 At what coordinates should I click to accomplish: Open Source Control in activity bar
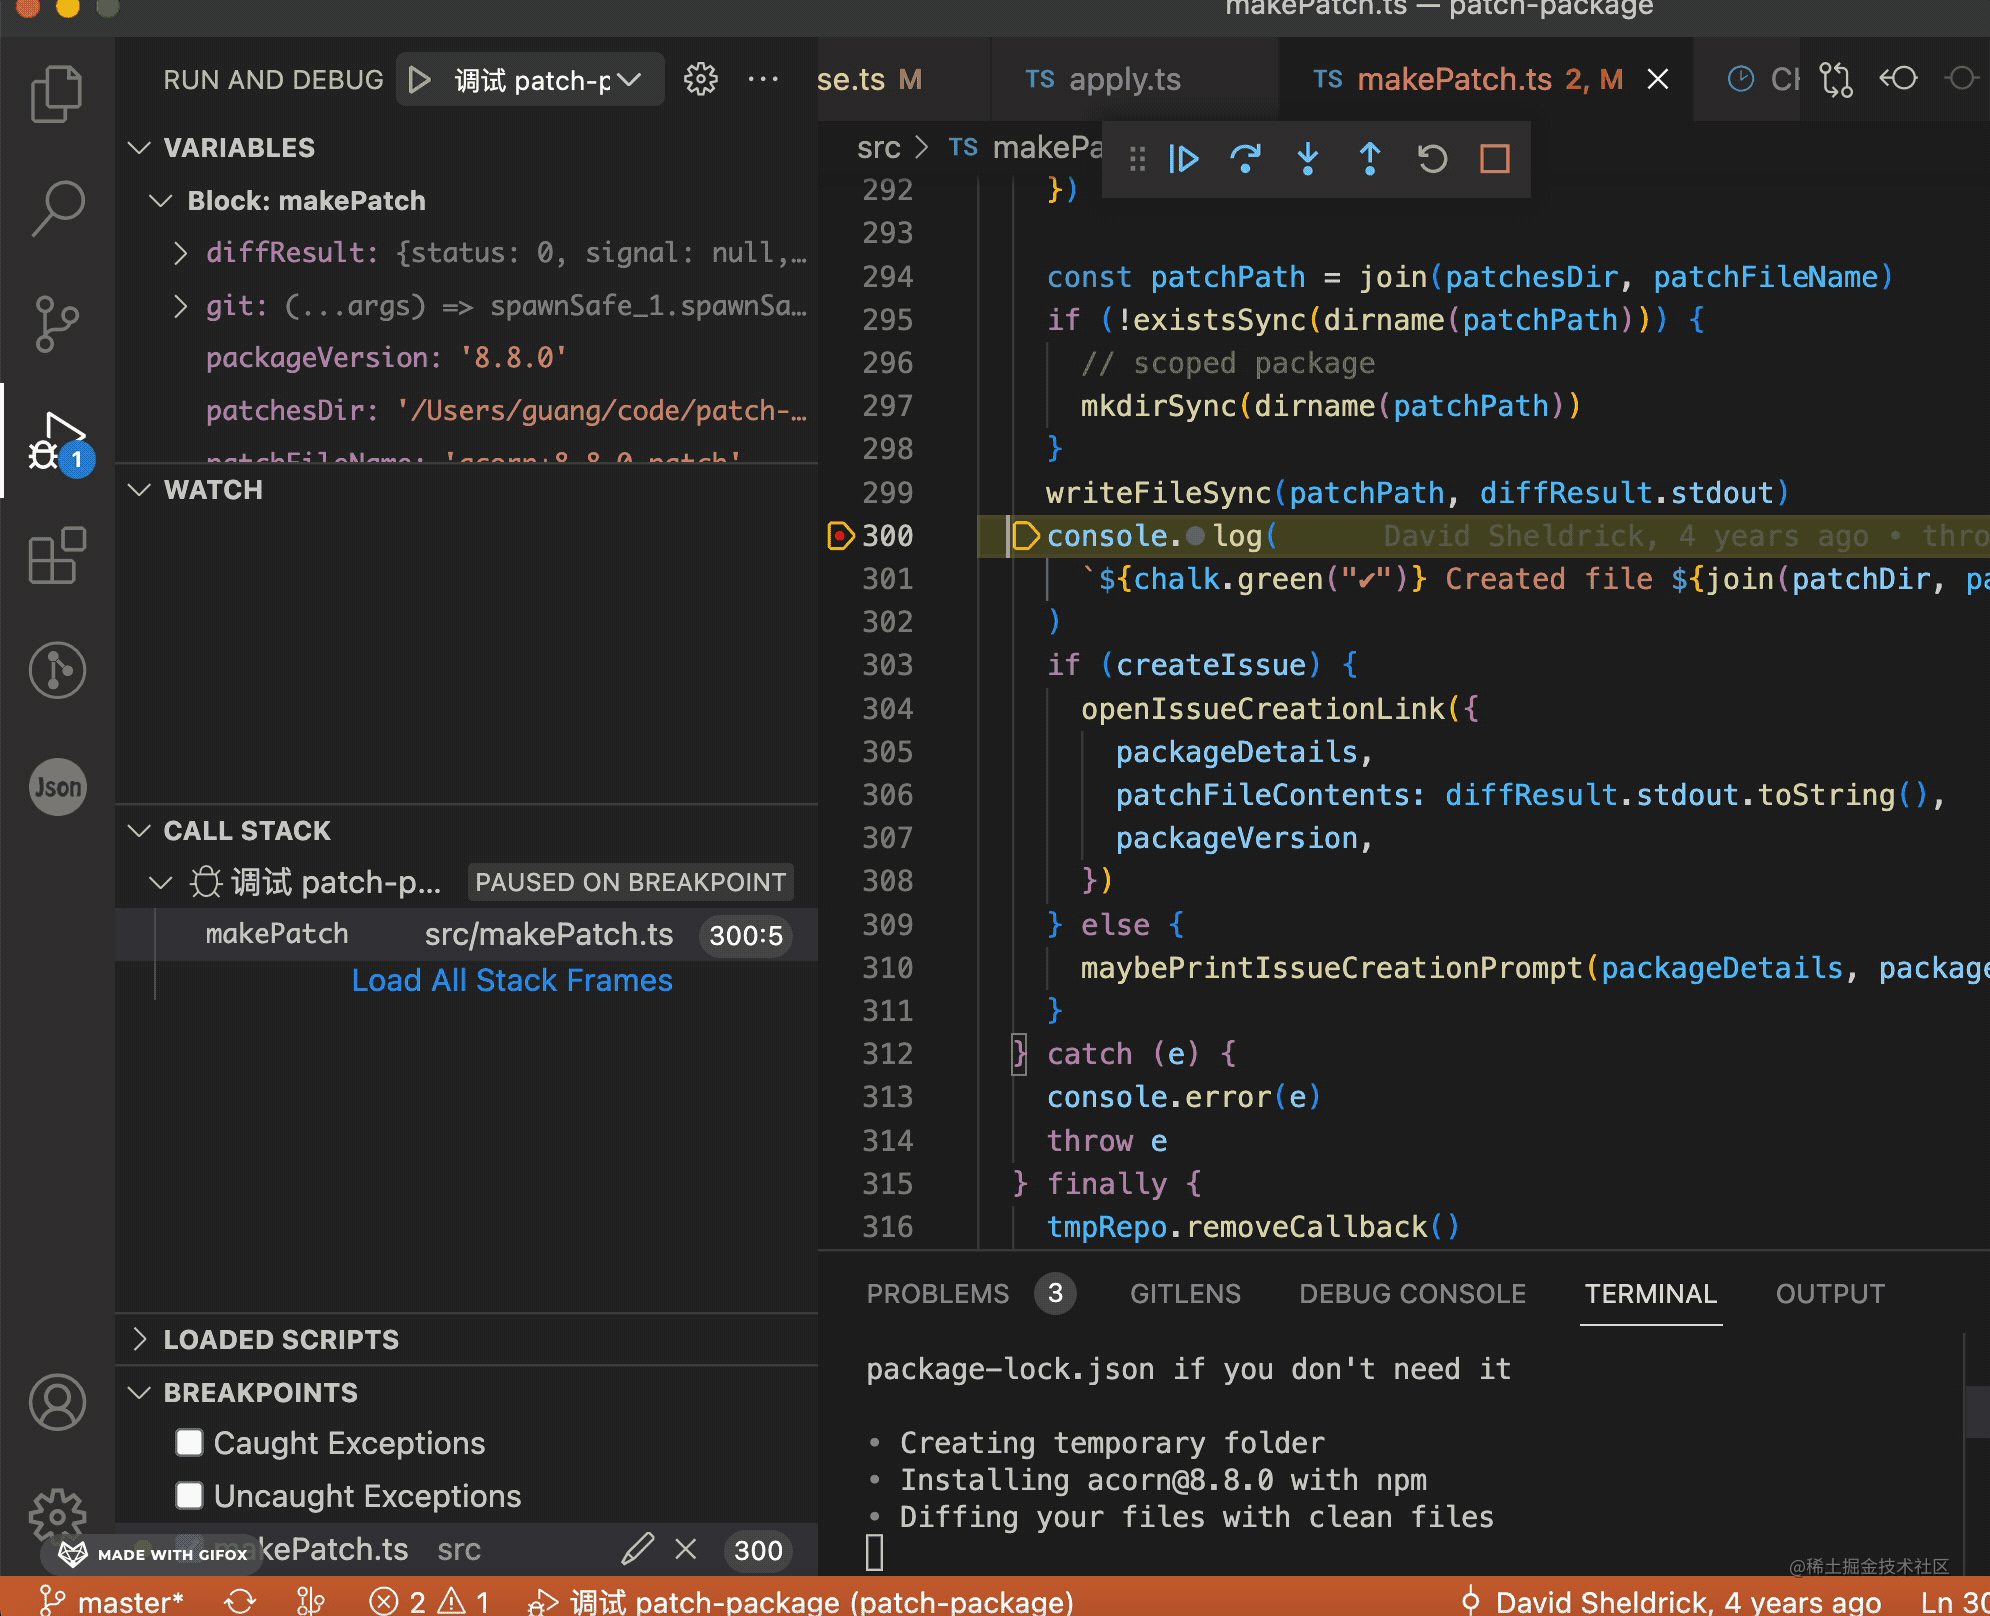[x=57, y=324]
